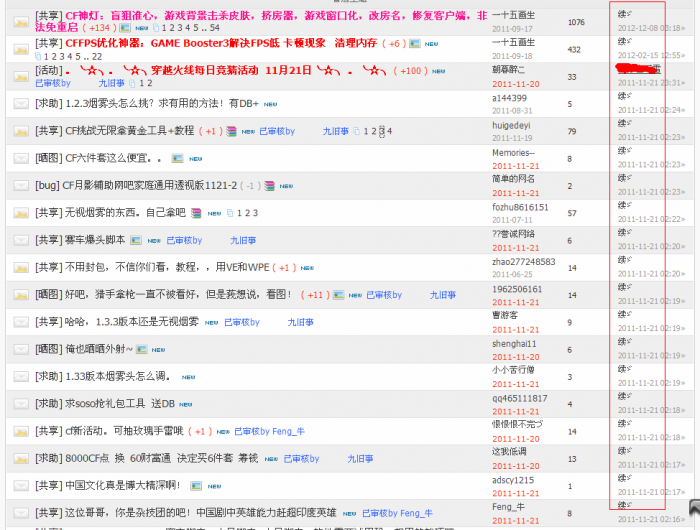Click folder icon of 赛车爆头脚本 thread
Viewport: 700px width, 530px height.
(21, 240)
